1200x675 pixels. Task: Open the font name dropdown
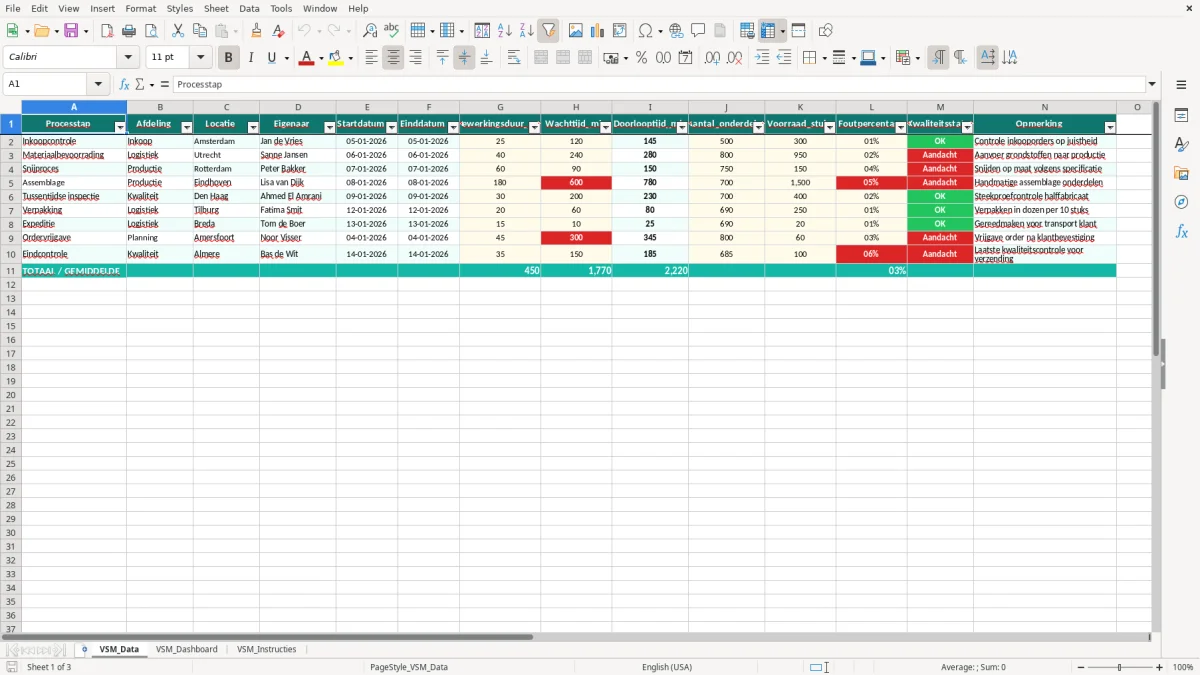tap(128, 58)
